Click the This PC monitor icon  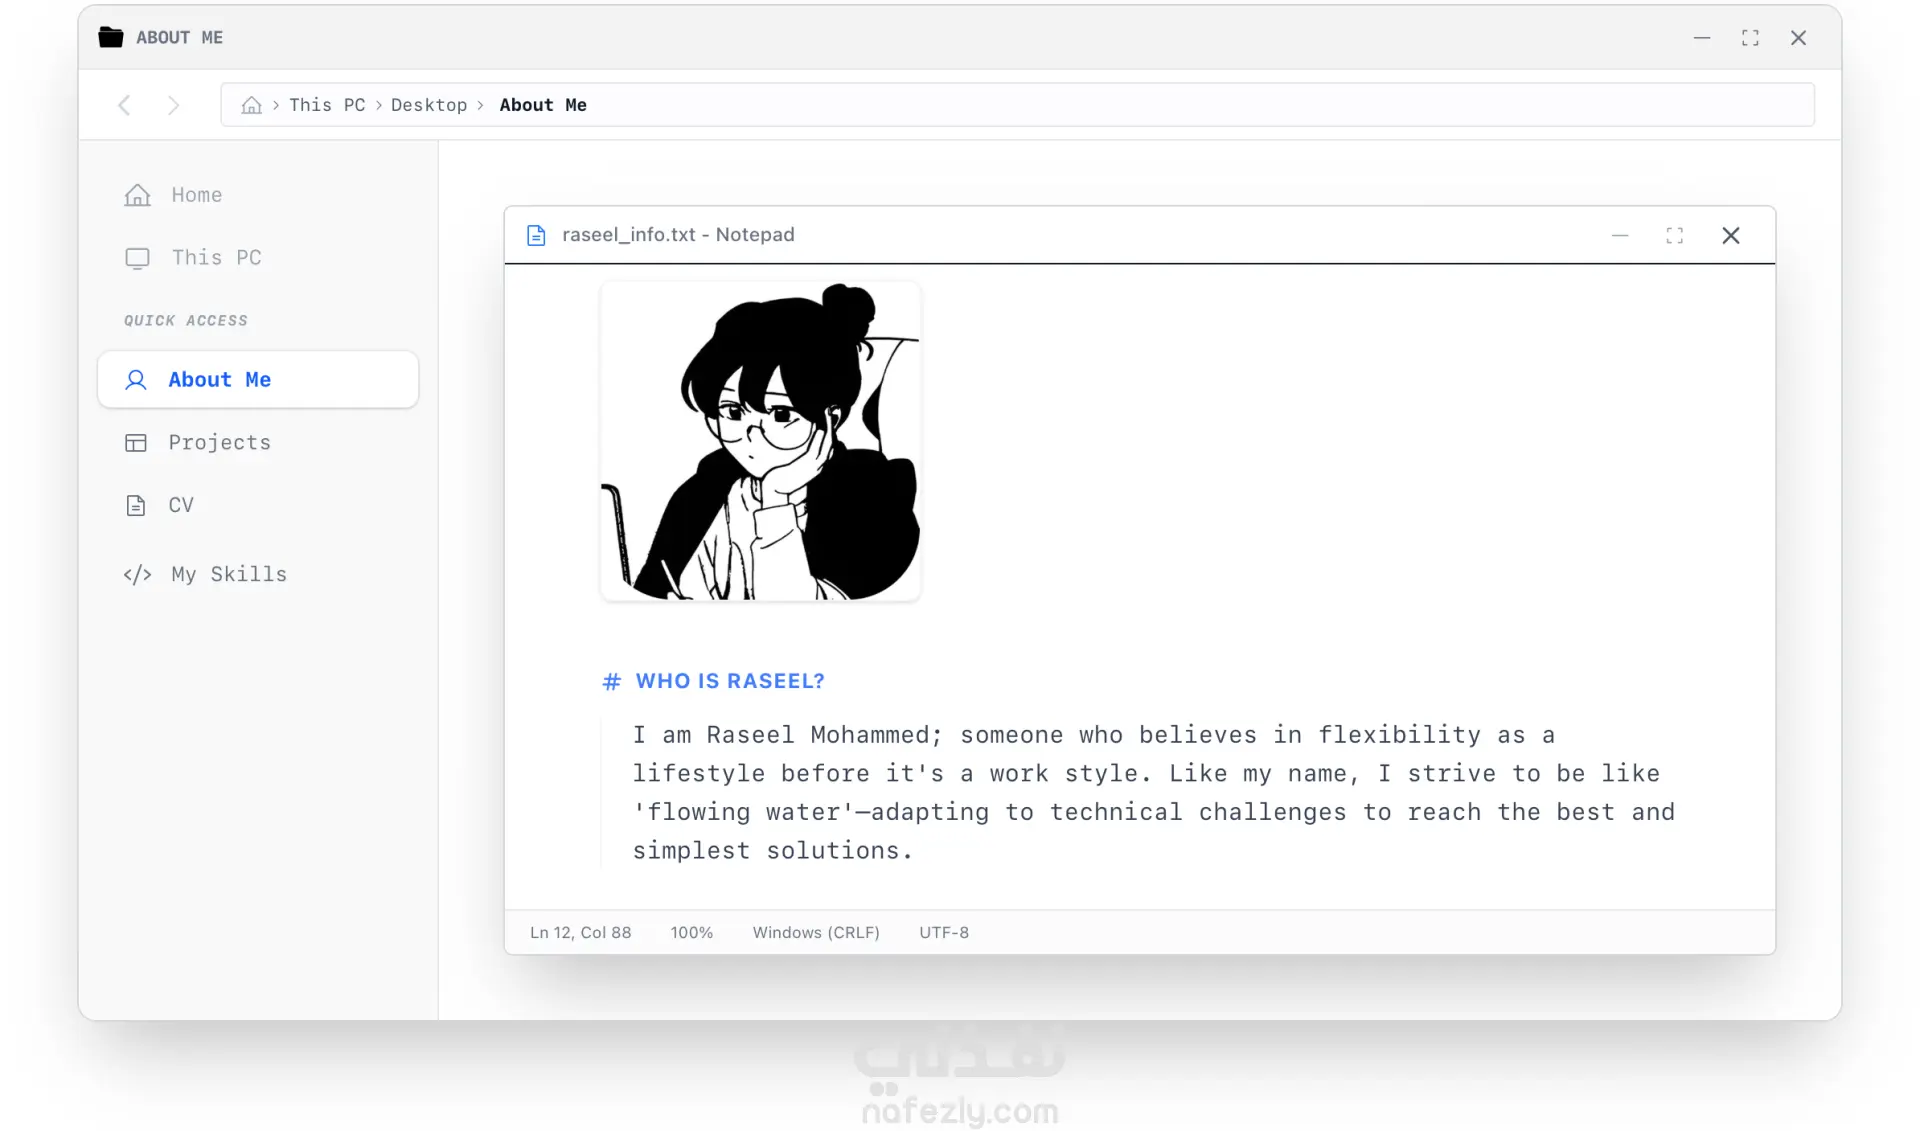click(x=137, y=258)
